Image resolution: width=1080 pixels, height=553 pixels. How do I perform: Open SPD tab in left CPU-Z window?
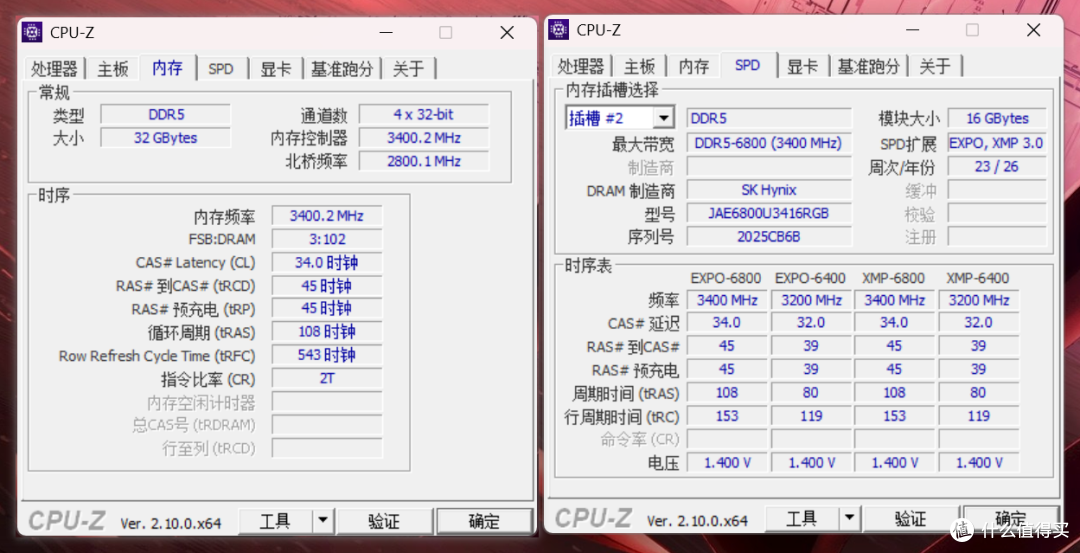[221, 69]
